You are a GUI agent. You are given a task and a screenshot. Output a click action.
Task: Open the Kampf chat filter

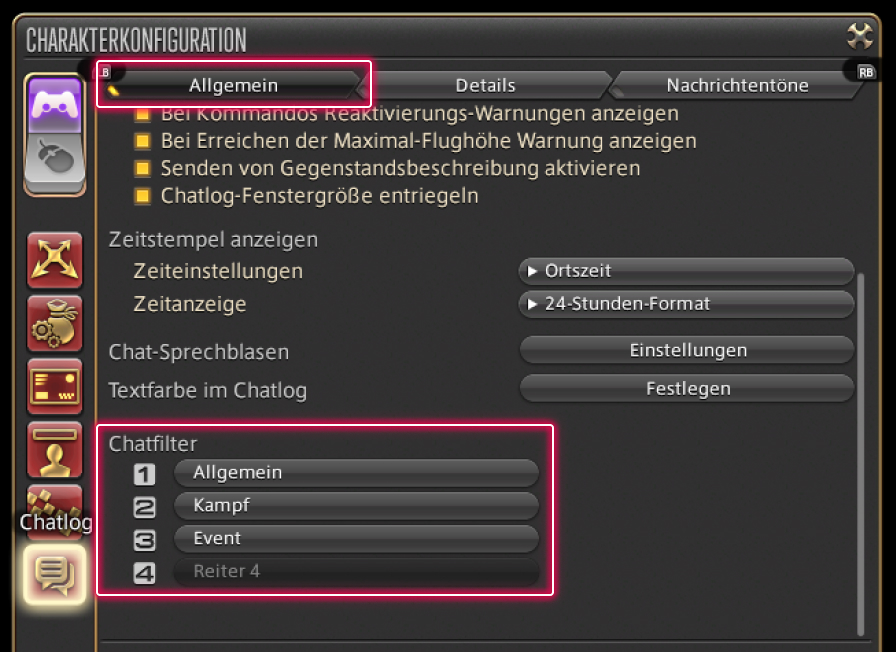click(x=356, y=505)
